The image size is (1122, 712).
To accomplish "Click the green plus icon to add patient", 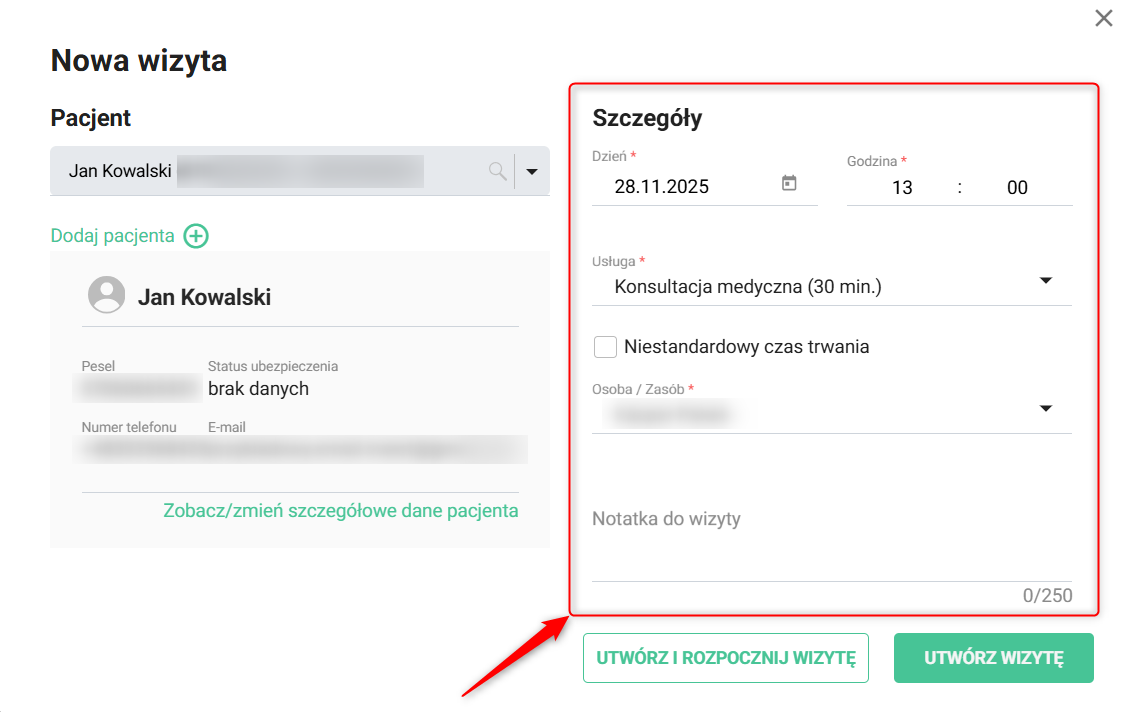I will 196,236.
